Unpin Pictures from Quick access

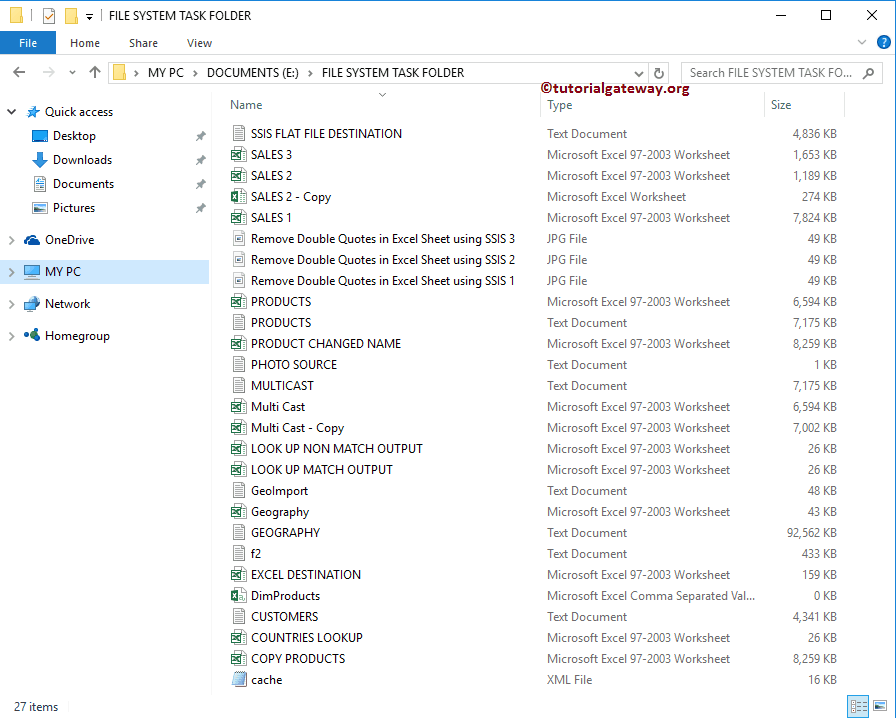click(200, 207)
